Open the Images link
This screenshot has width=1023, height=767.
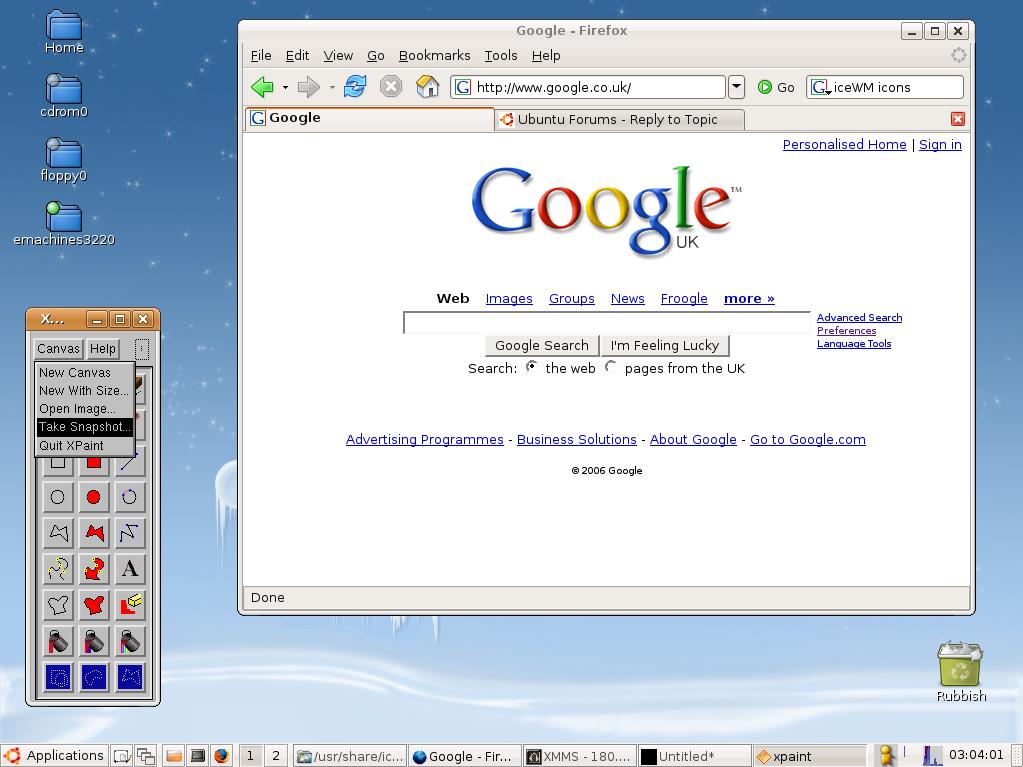click(509, 299)
